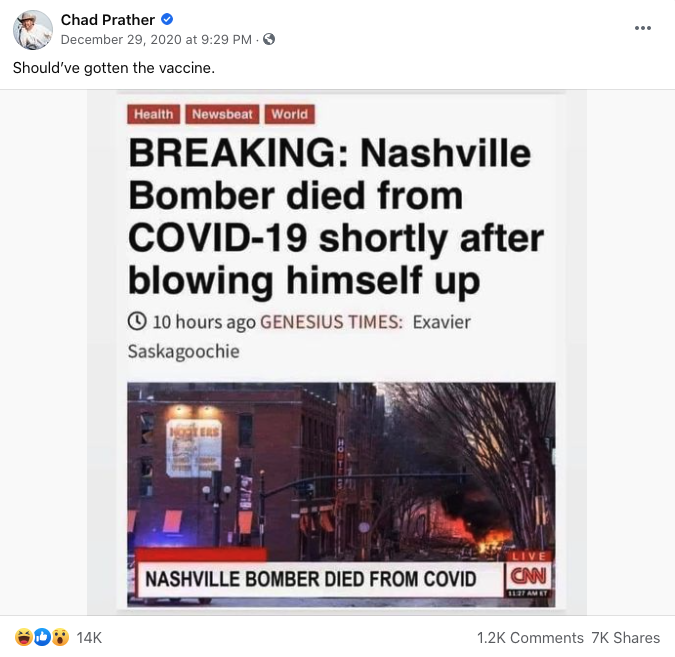The height and width of the screenshot is (657, 675).
Task: Open the three-dot post options menu
Action: tap(643, 28)
